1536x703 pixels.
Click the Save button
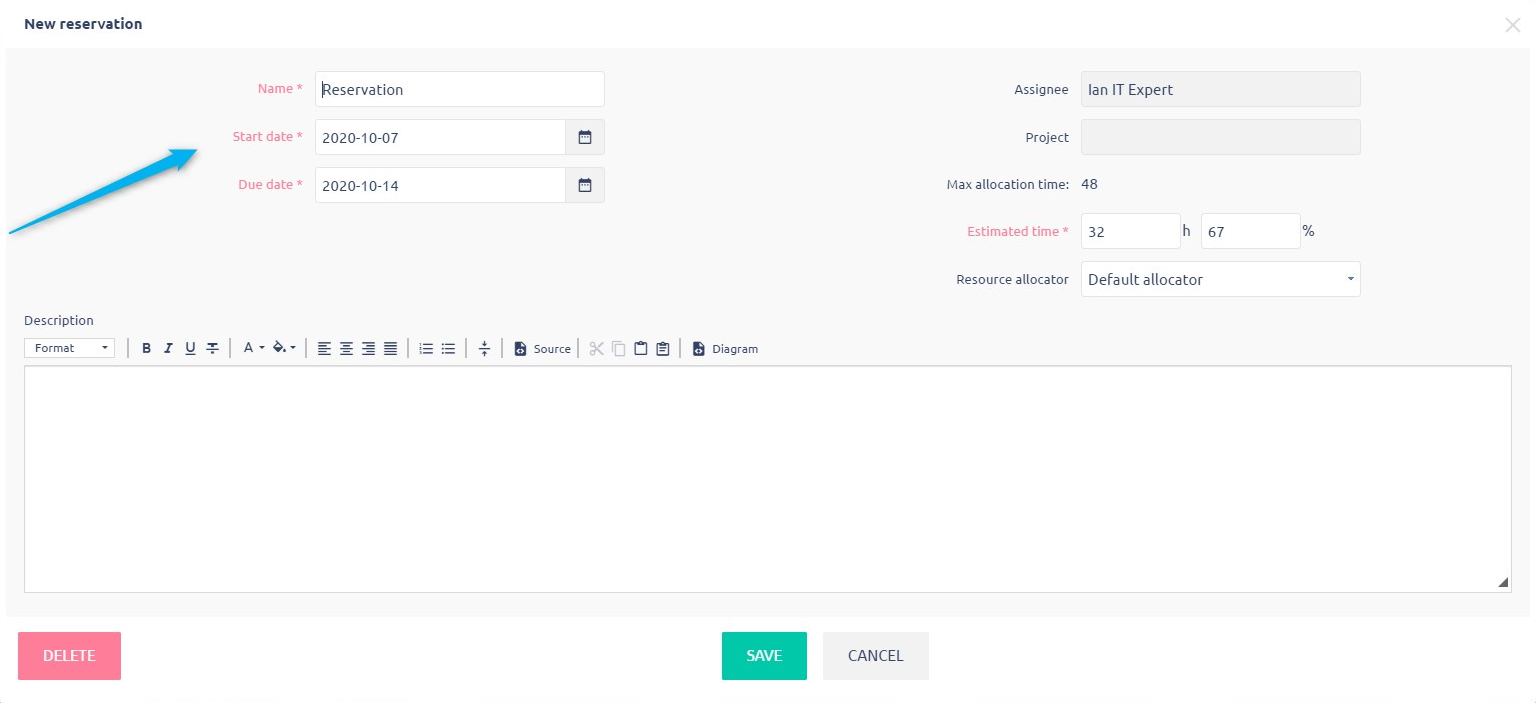(x=764, y=656)
